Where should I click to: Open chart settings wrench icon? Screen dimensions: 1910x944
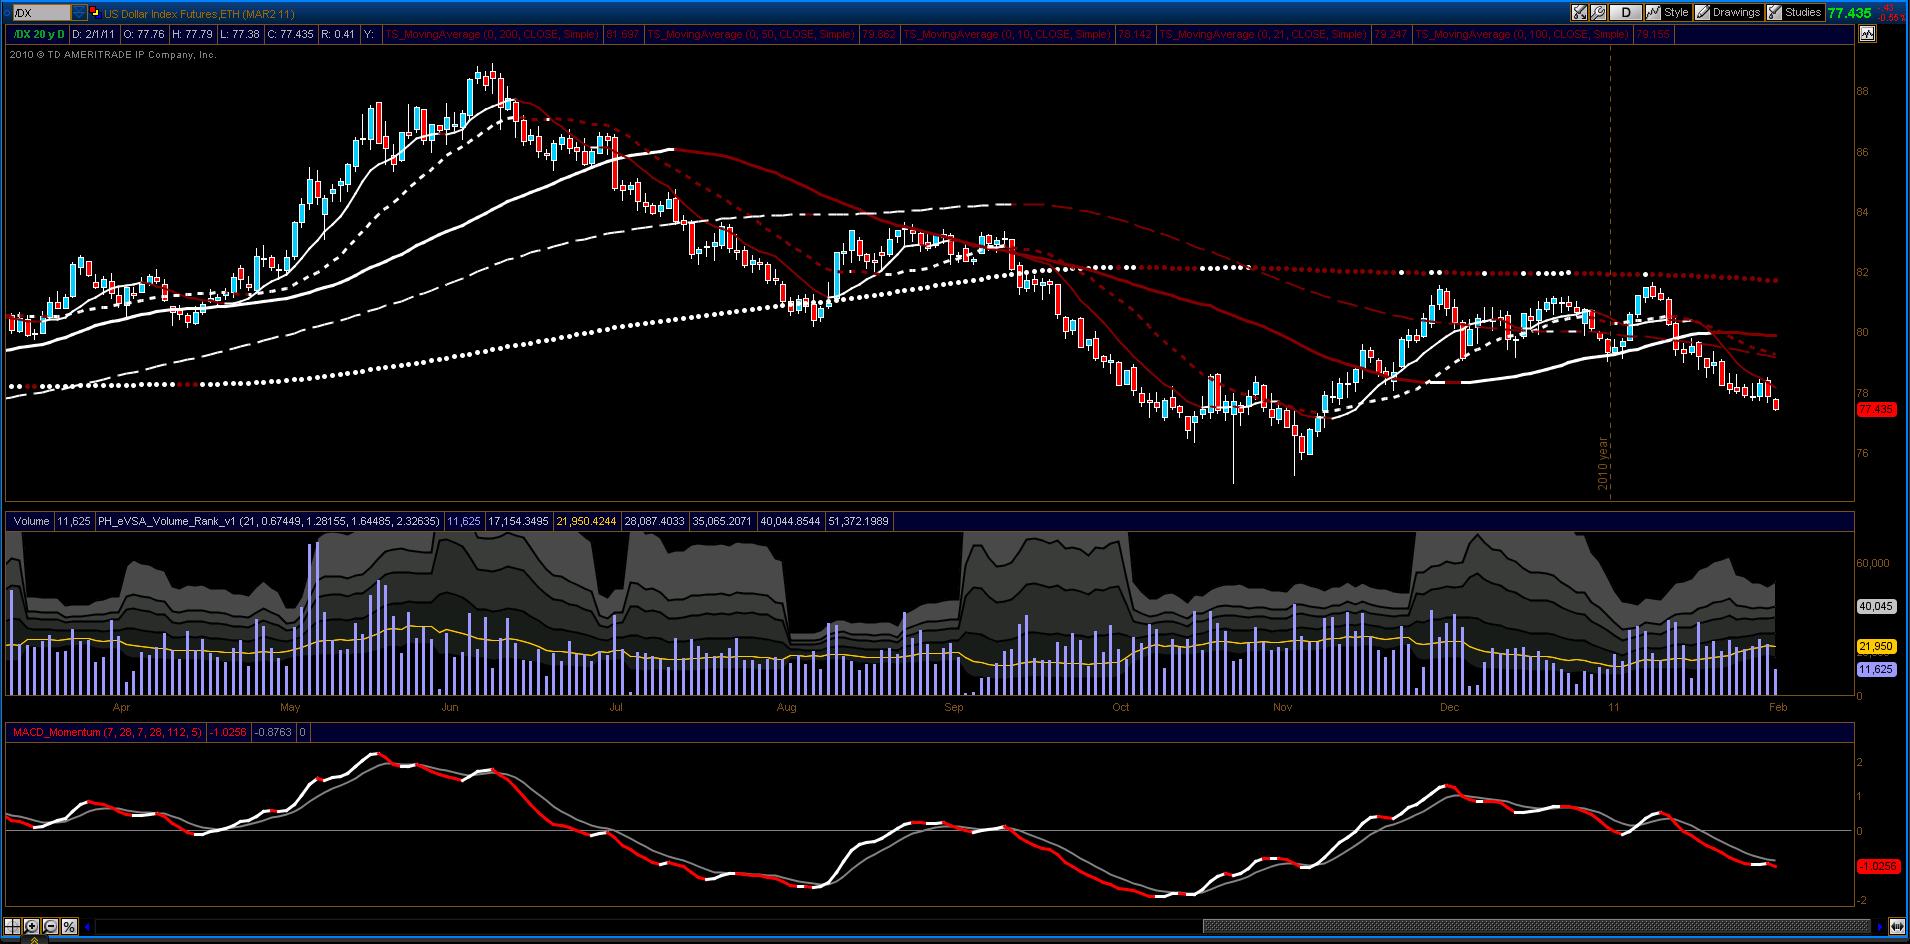(1598, 13)
